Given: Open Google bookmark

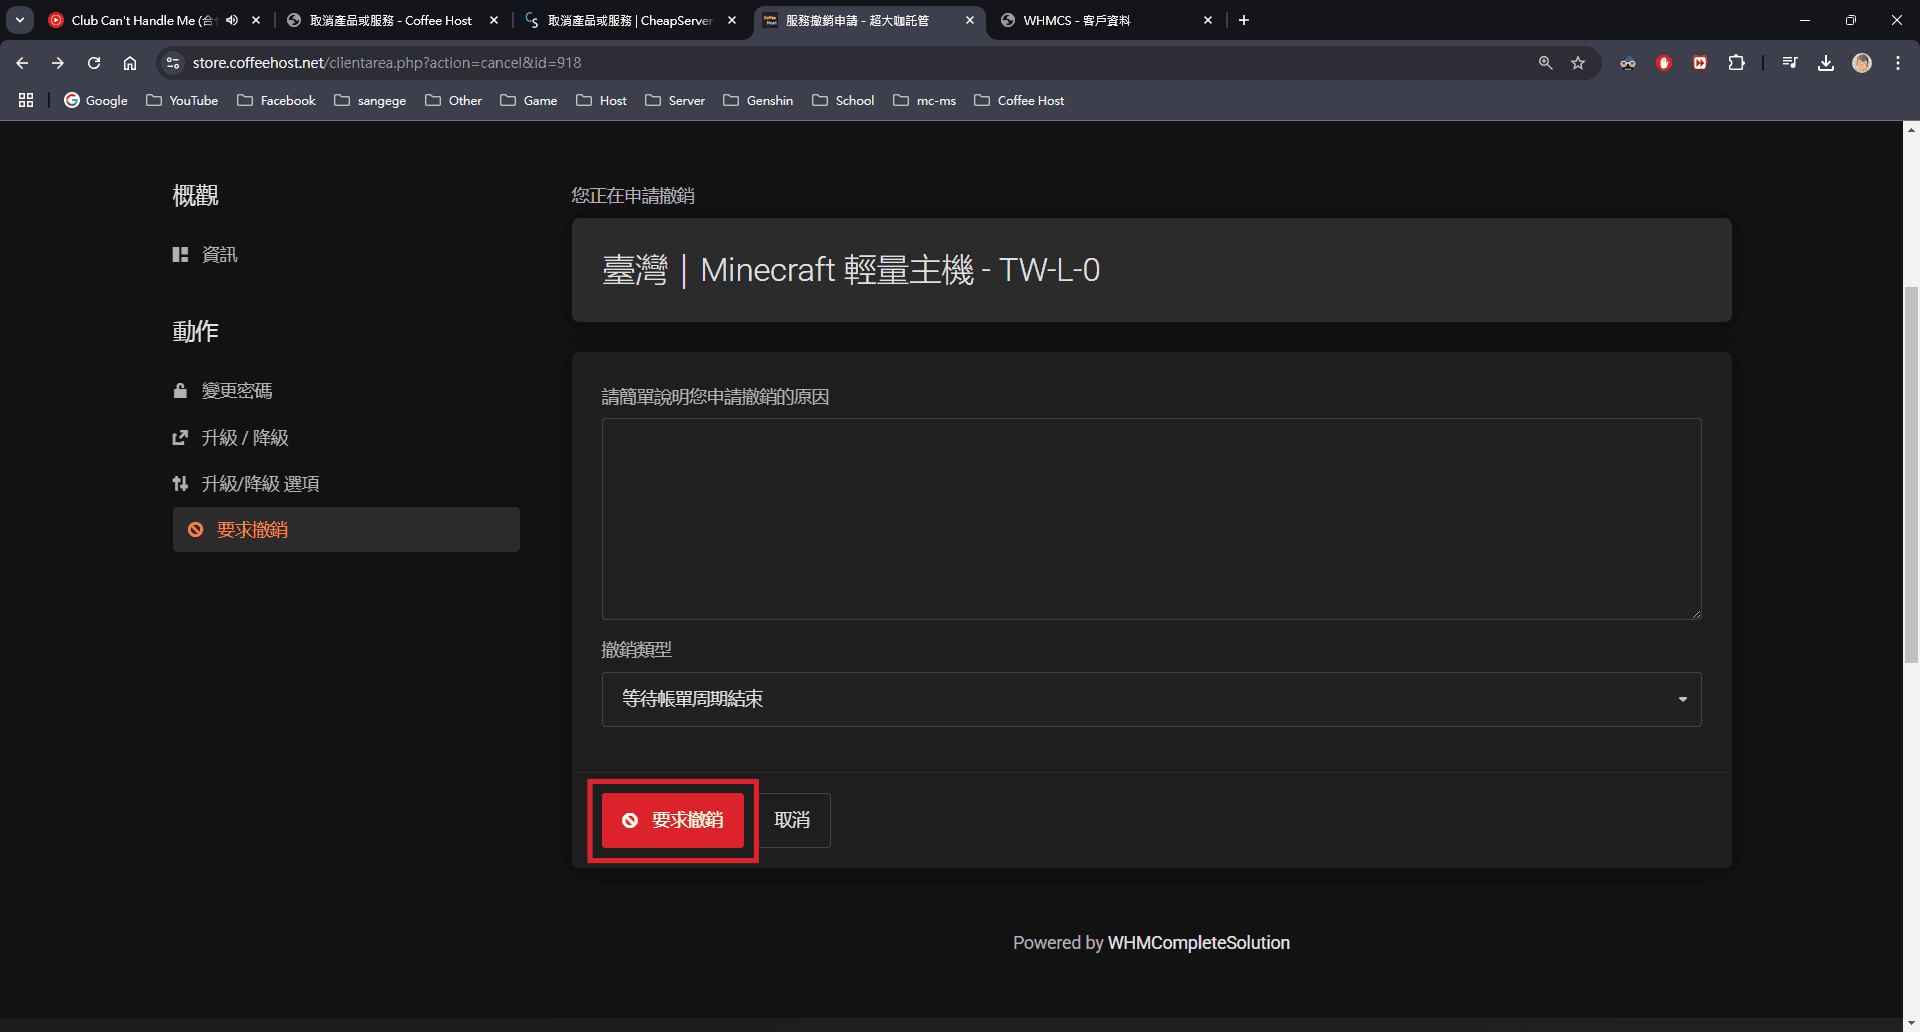Looking at the screenshot, I should click(x=96, y=100).
